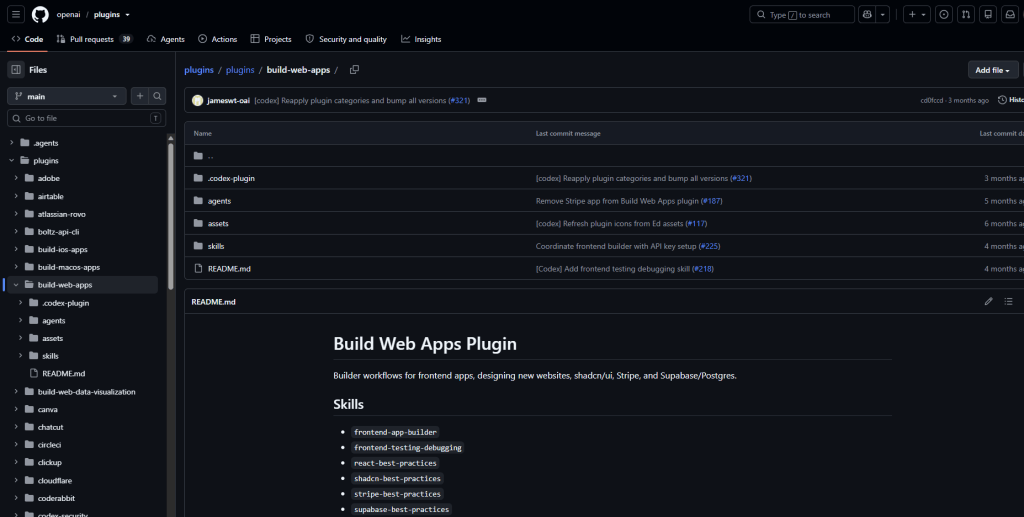Click the README.md panel heading
Image resolution: width=1024 pixels, height=517 pixels.
pyautogui.click(x=214, y=302)
